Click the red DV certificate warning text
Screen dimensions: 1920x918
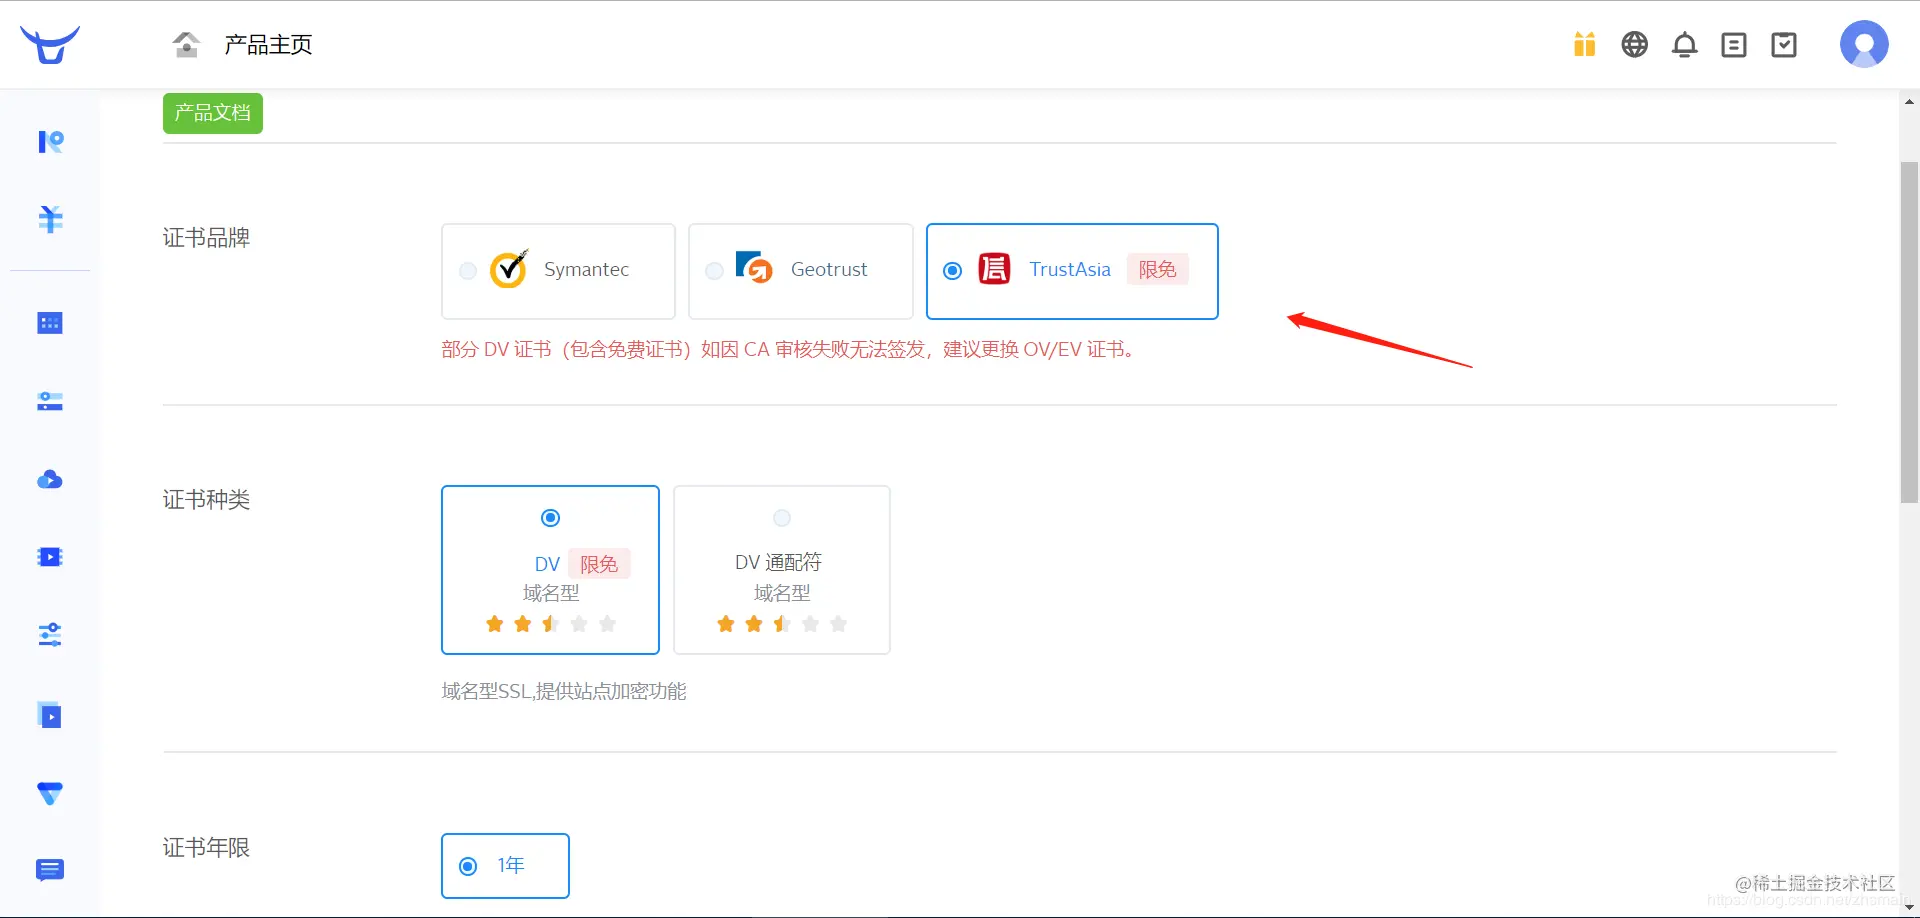[x=791, y=349]
